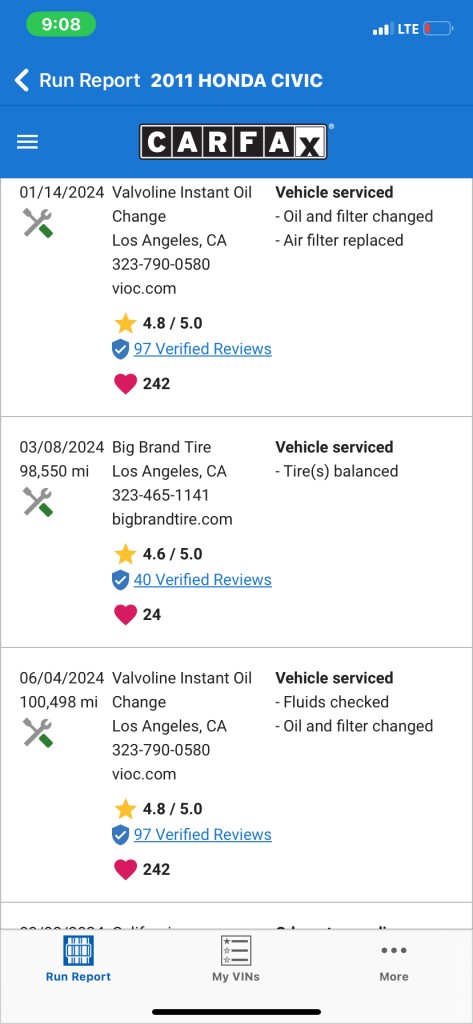473x1024 pixels.
Task: Tap the wrench icon for 06/04/2024 service
Action: (38, 732)
